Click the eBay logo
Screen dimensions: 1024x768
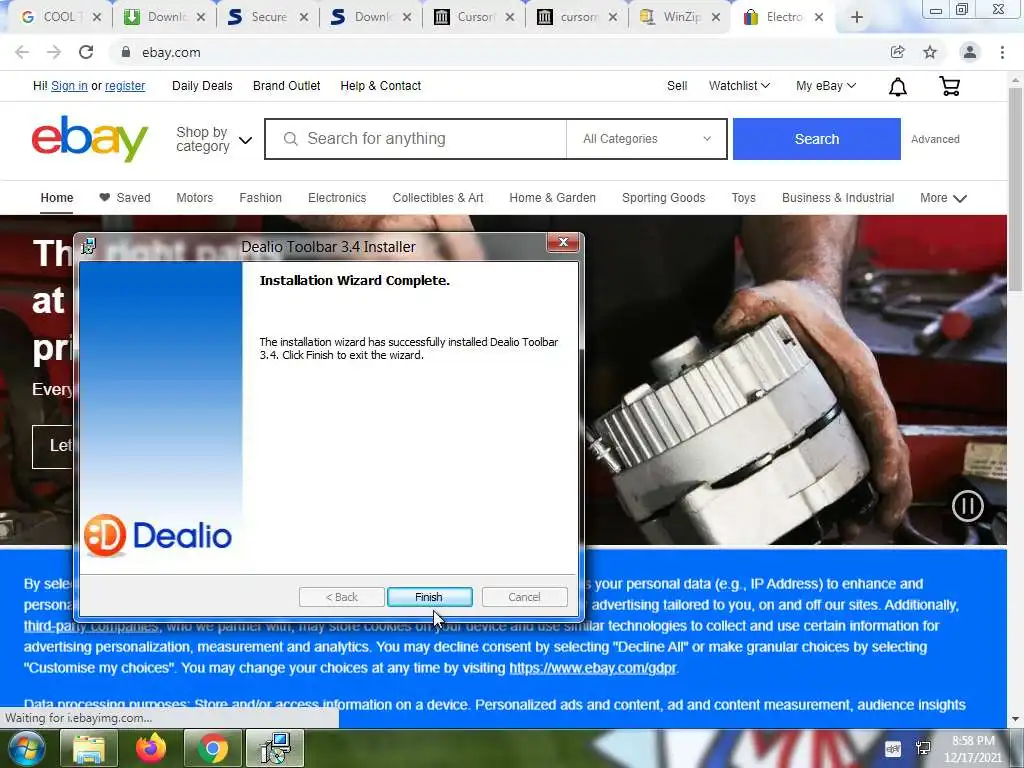[90, 138]
